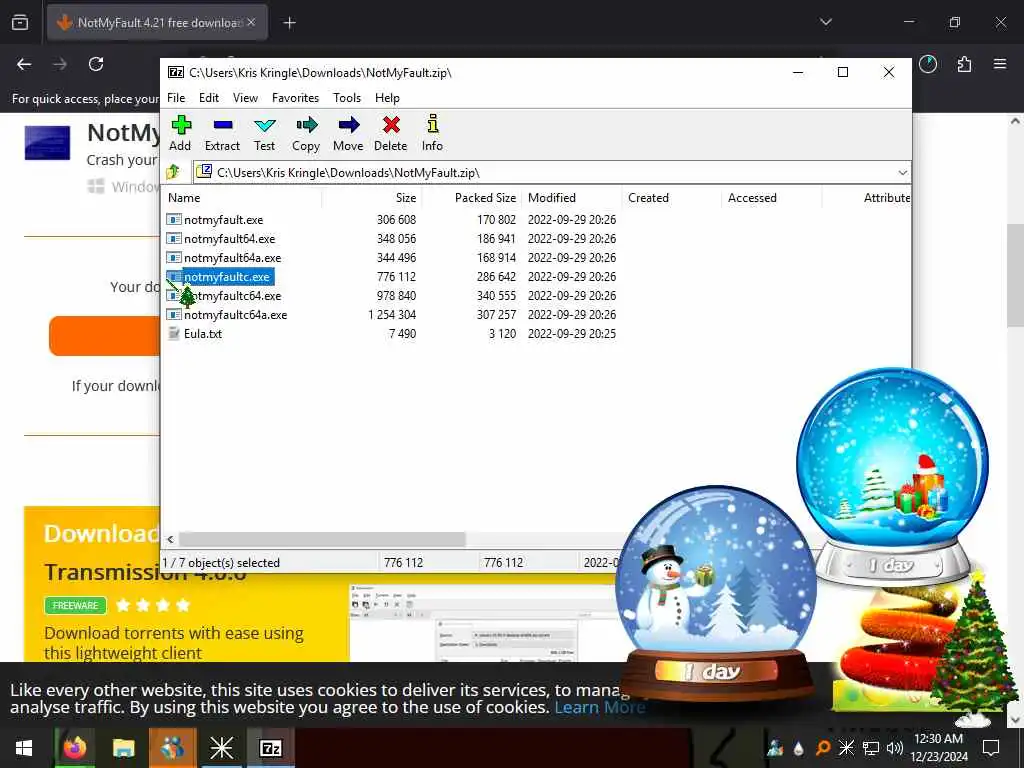
Task: Click the Extract toolbar icon
Action: (223, 125)
